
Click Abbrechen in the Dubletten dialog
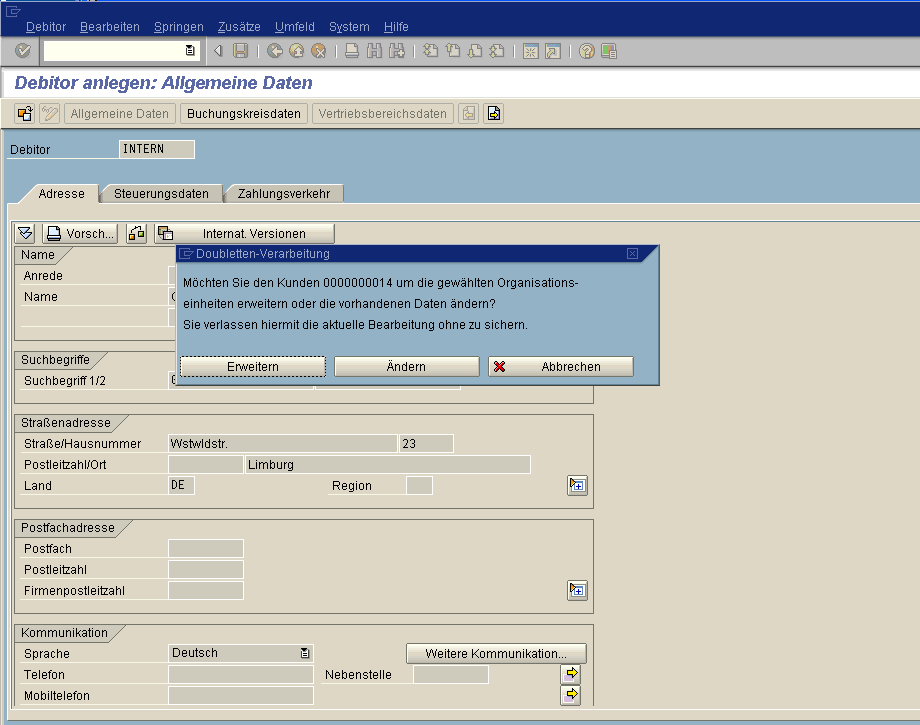coord(561,367)
